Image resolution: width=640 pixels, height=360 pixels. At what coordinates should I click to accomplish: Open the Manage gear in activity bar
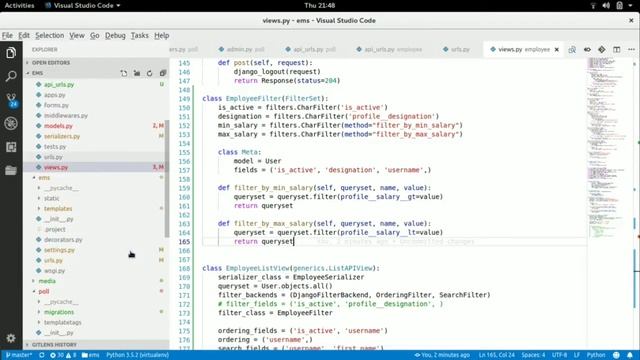pos(11,338)
